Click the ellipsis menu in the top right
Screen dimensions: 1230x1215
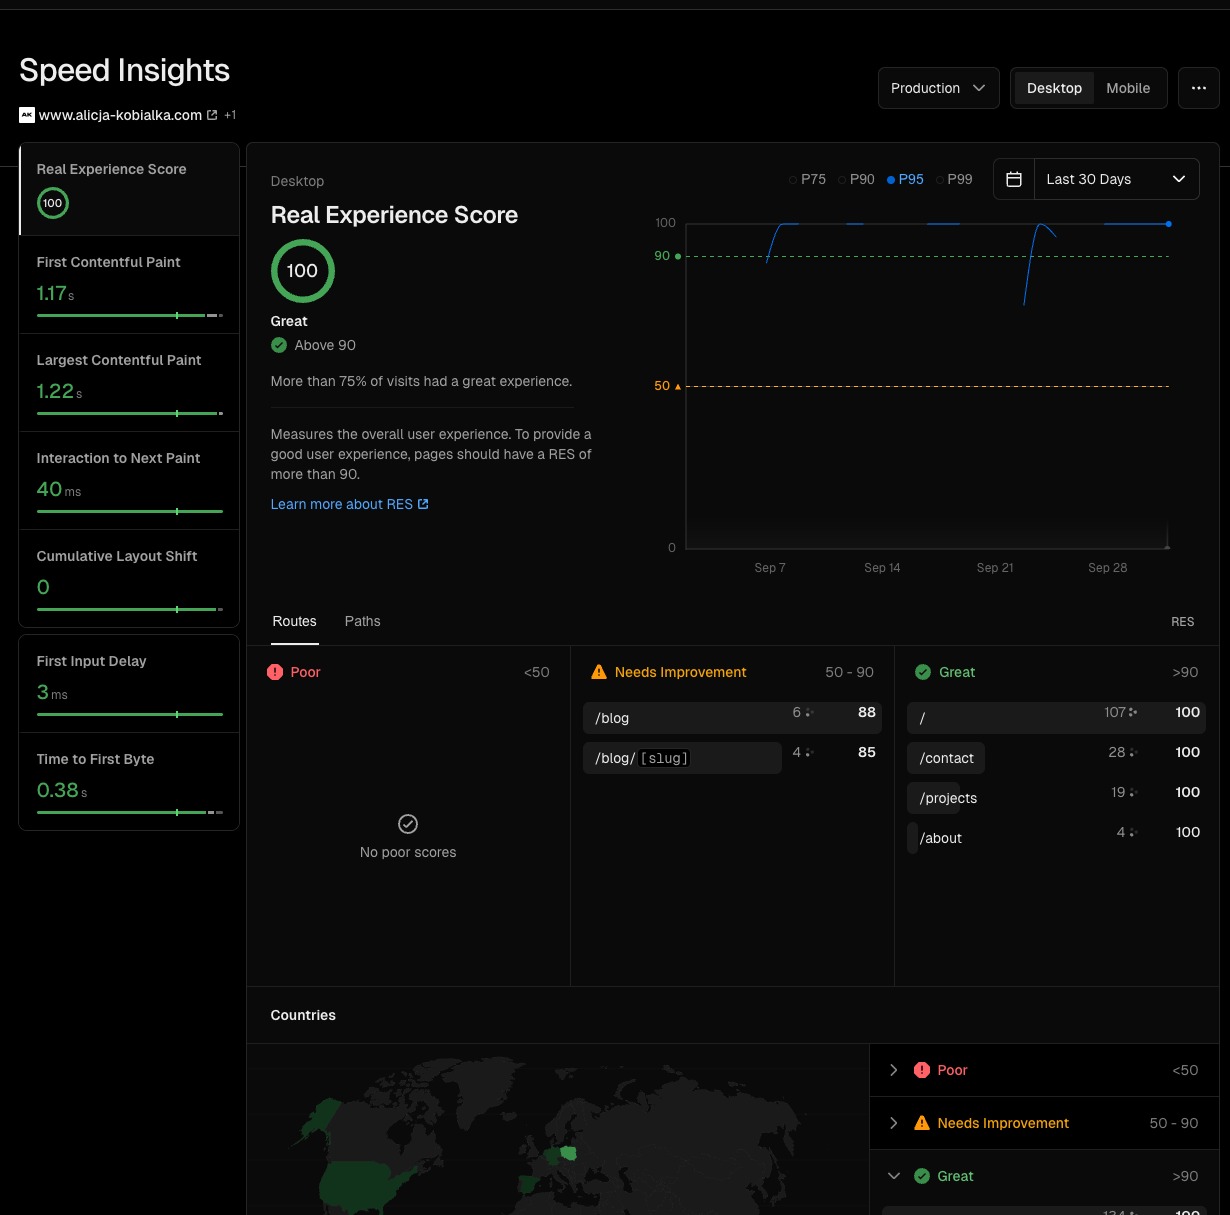click(x=1198, y=88)
